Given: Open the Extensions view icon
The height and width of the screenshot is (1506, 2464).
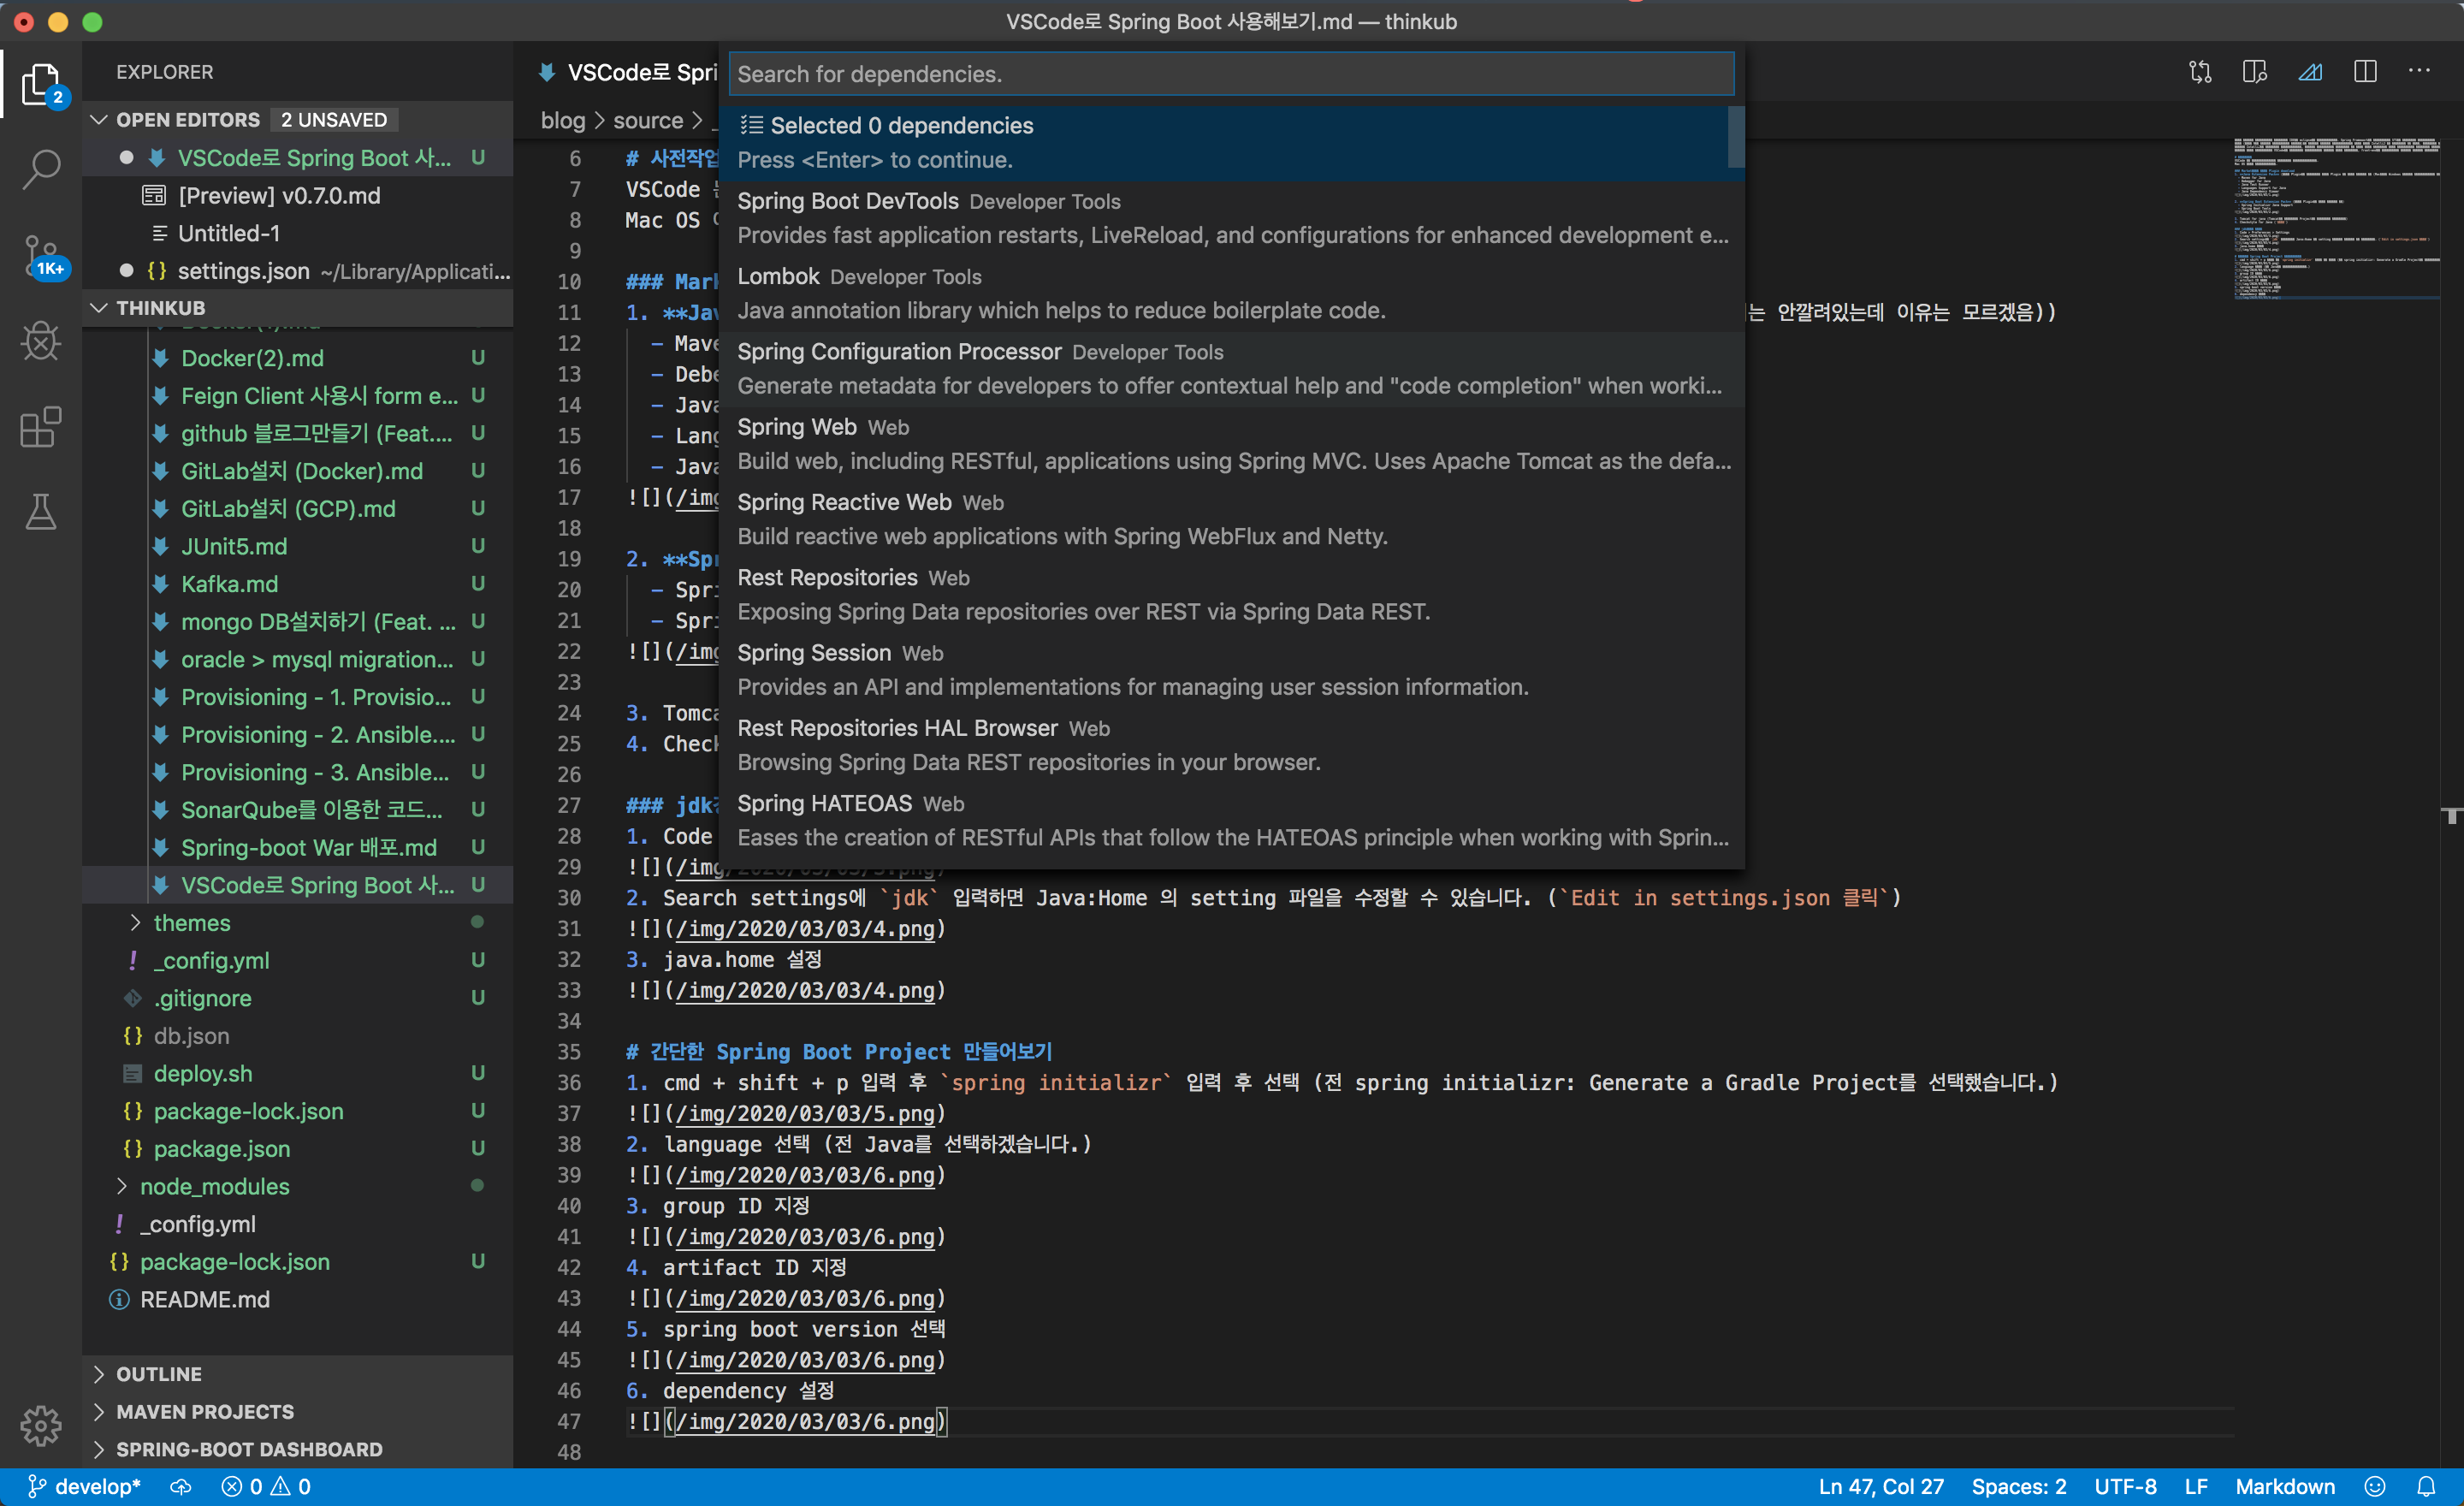Looking at the screenshot, I should 41,427.
